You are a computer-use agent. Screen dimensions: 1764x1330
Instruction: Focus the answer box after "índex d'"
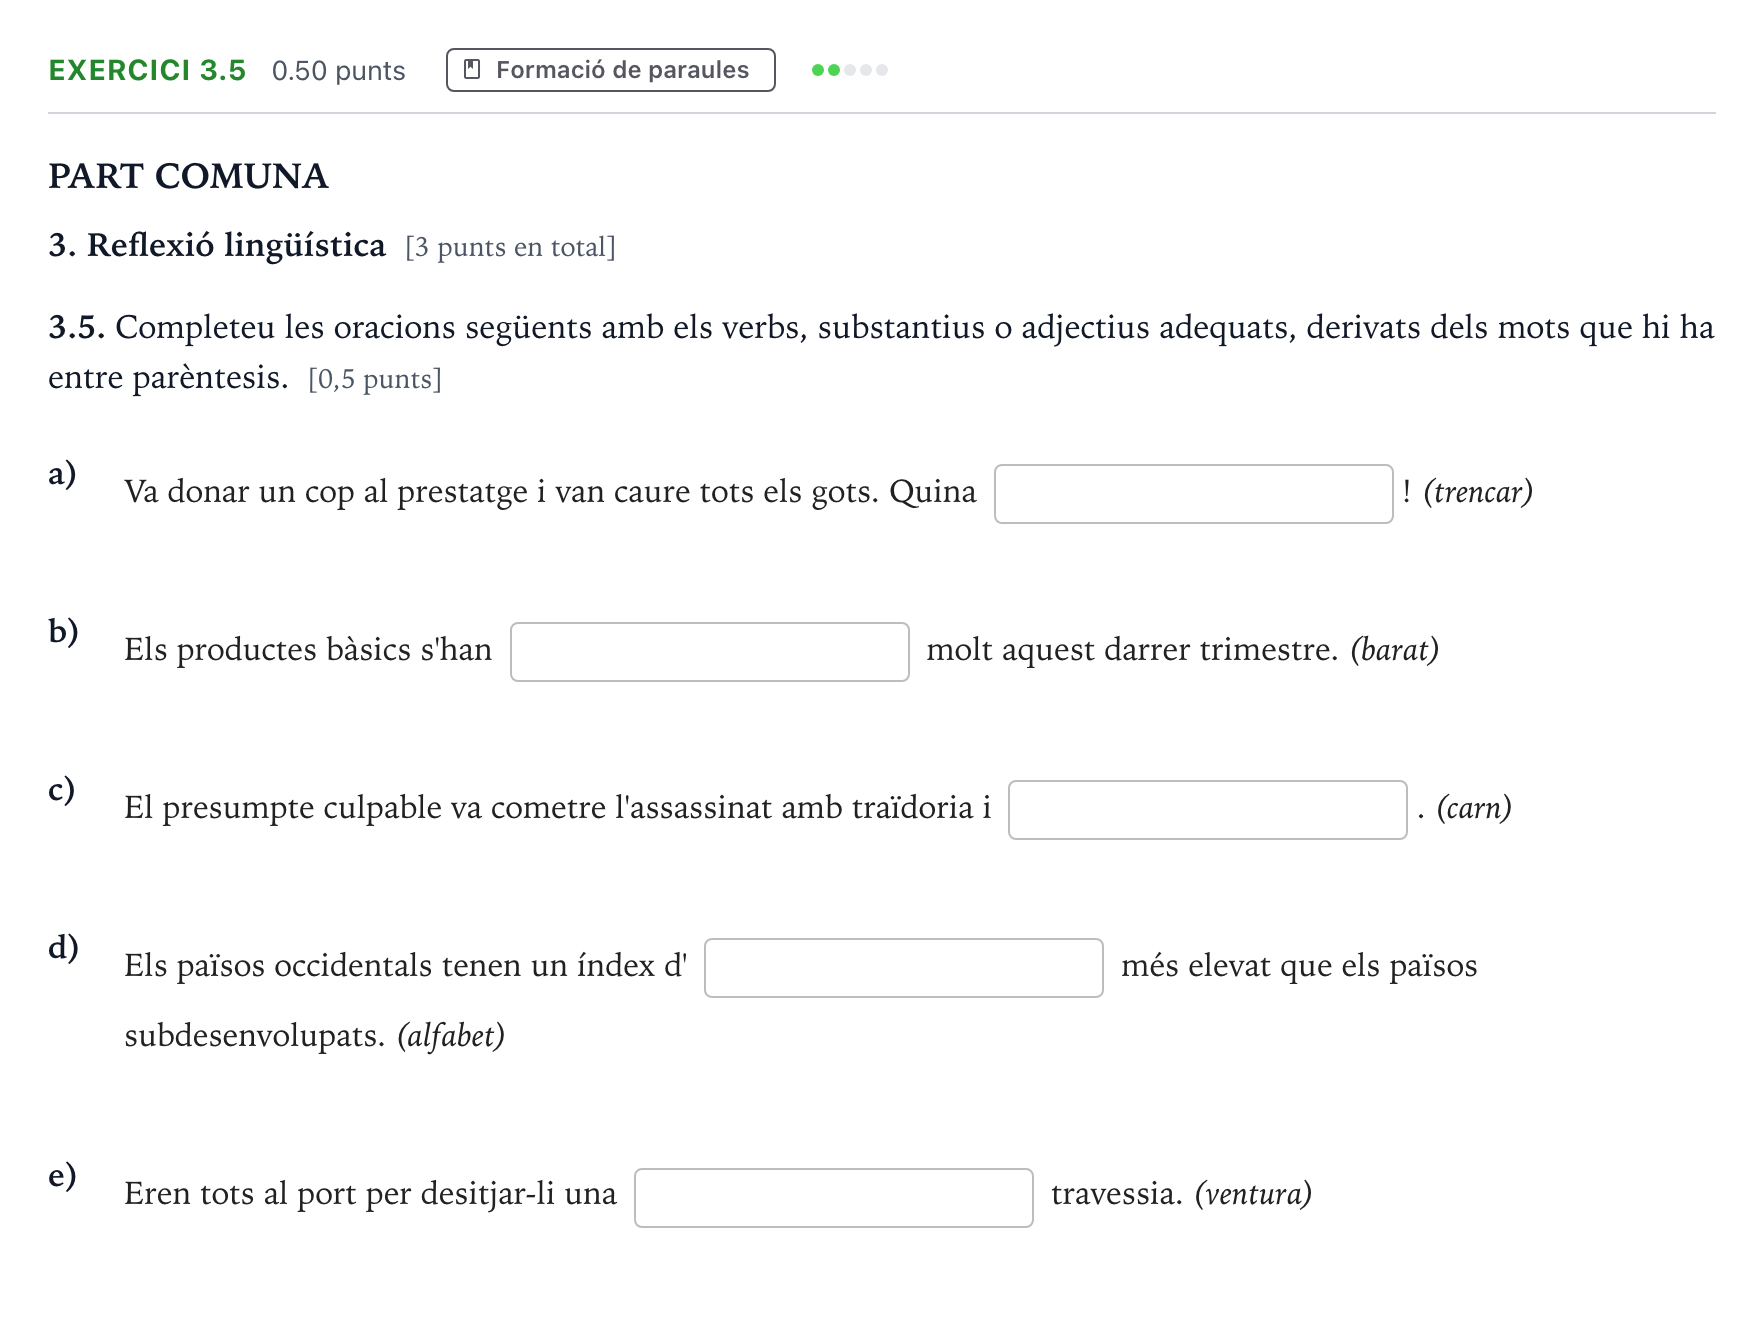904,968
